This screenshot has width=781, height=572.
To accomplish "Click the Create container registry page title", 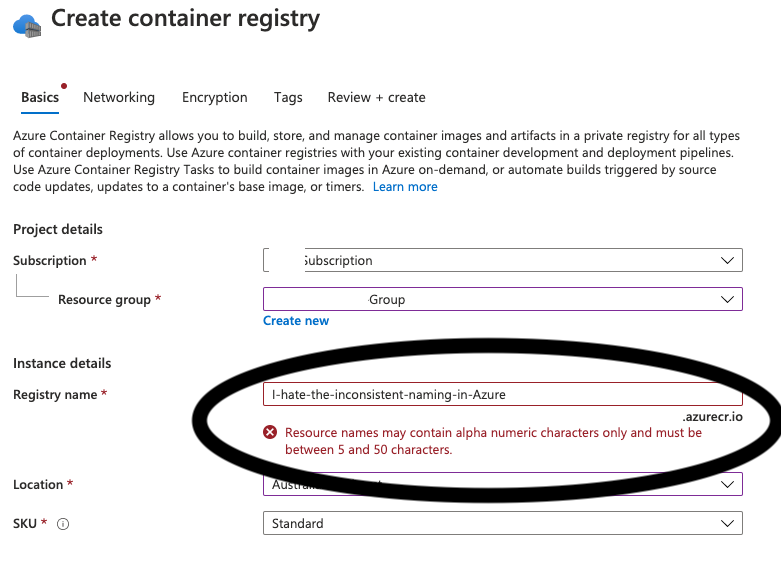I will pos(186,18).
